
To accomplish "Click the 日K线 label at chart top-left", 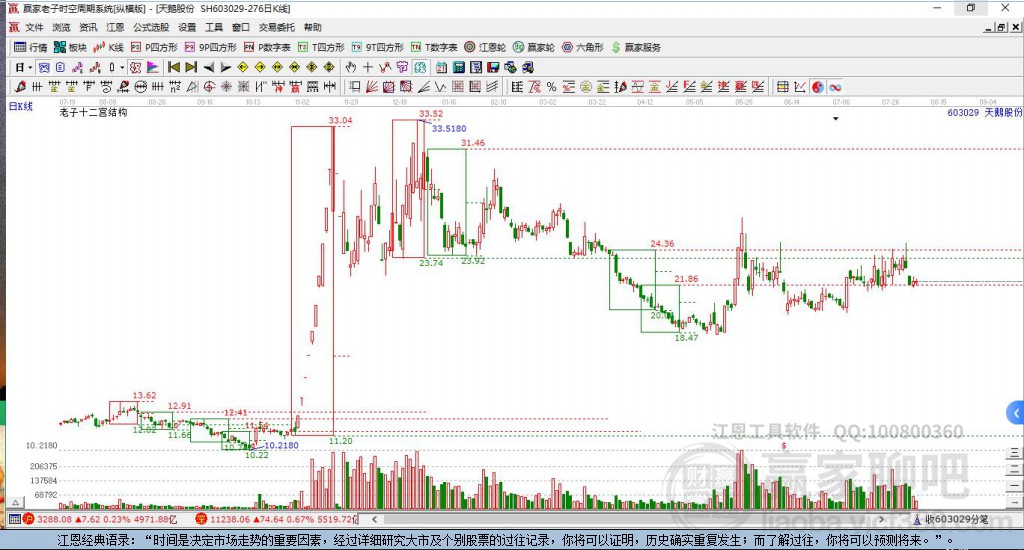I will pos(20,106).
